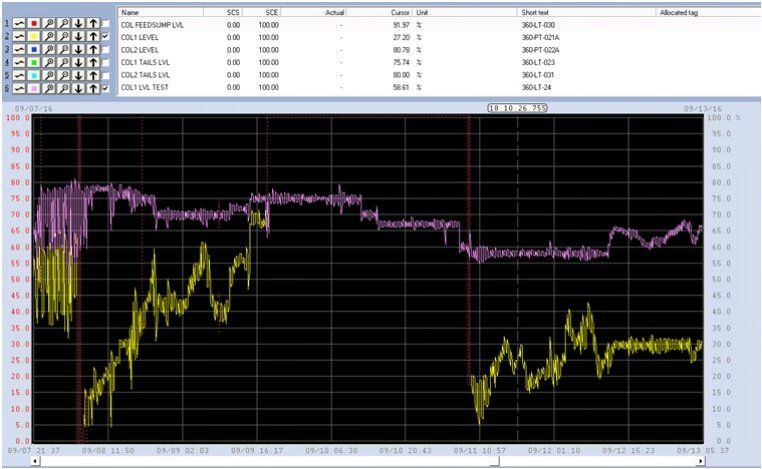Click the short text 360-PT-022A
The image size is (762, 469).
pos(540,50)
